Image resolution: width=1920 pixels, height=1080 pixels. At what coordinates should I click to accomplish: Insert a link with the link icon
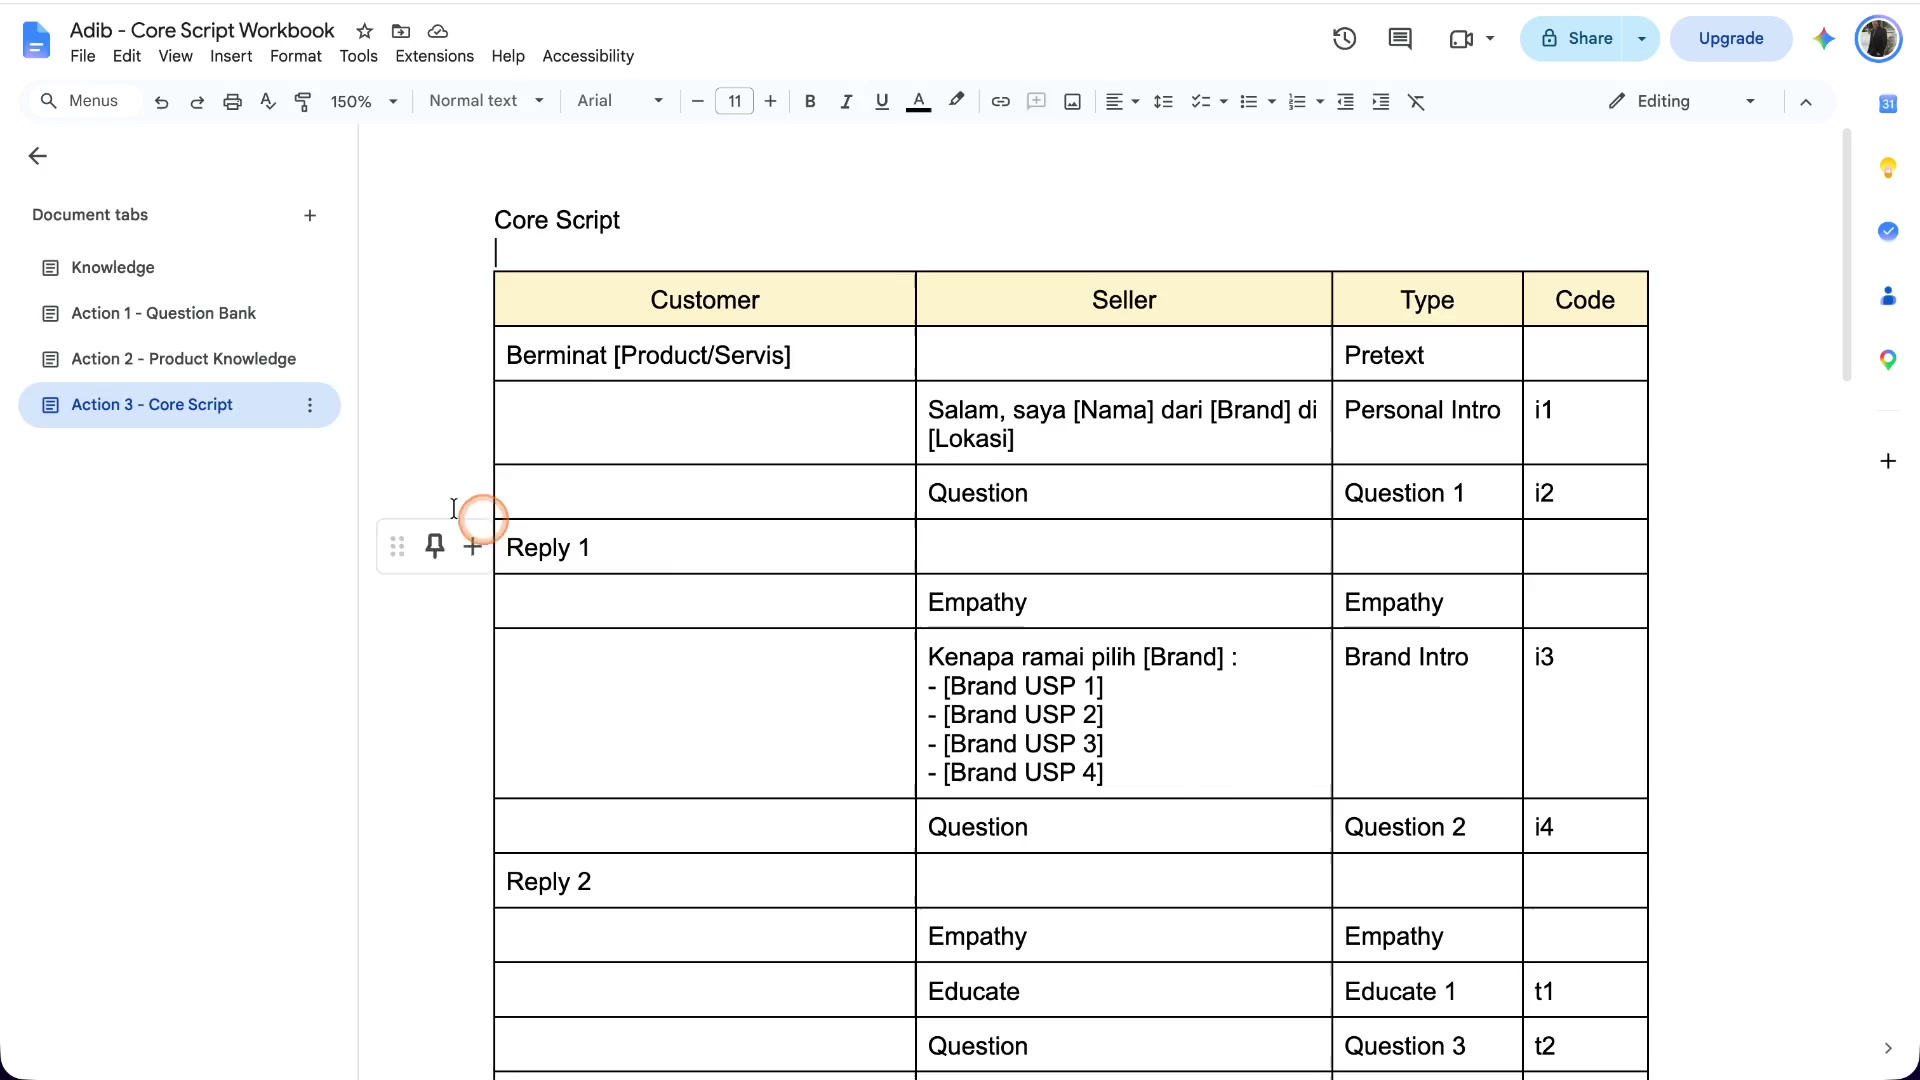[1000, 101]
